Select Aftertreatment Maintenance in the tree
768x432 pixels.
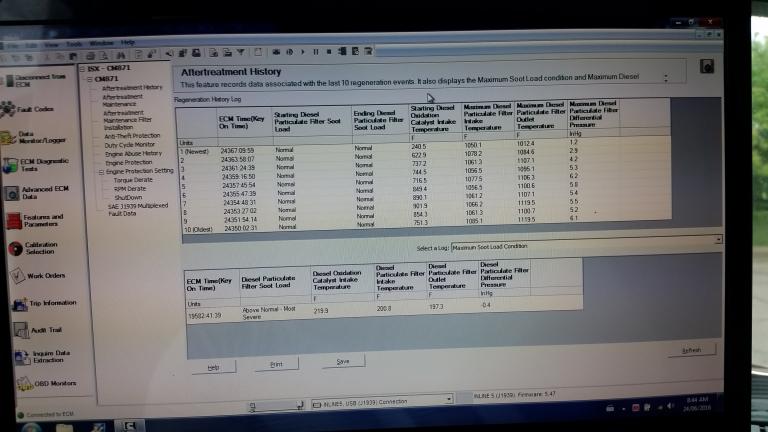(x=122, y=100)
